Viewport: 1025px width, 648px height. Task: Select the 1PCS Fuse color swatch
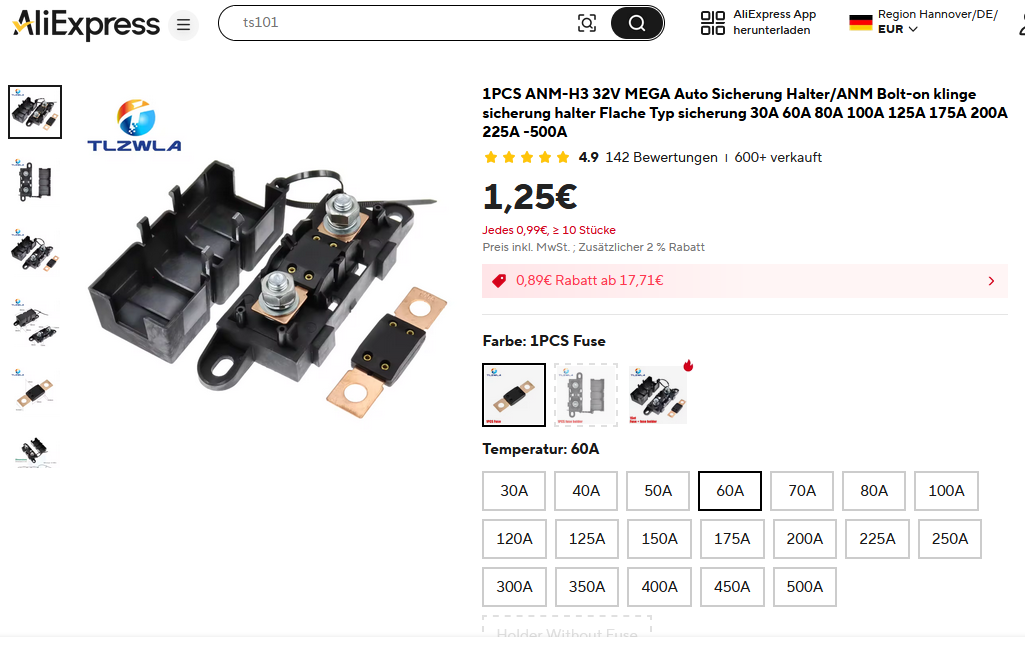(x=514, y=395)
